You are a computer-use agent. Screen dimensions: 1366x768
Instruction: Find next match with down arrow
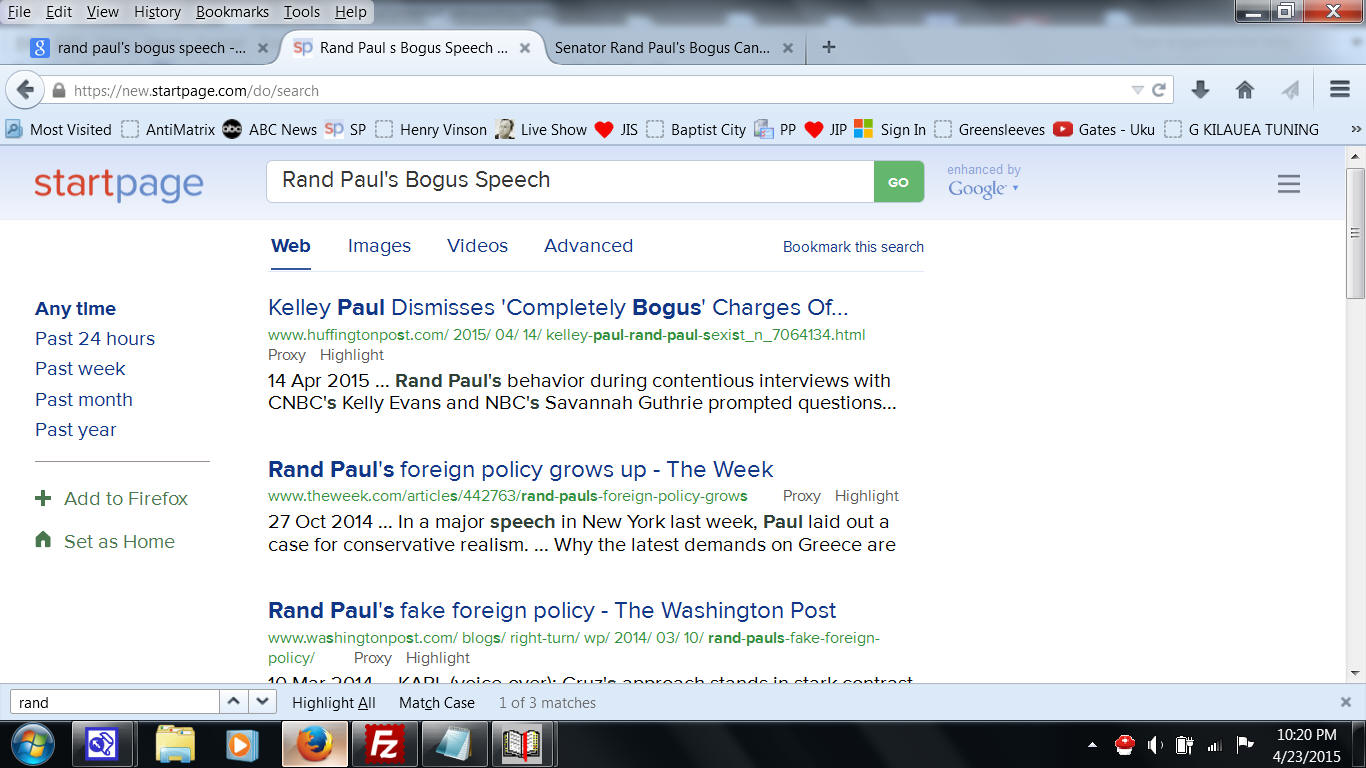click(261, 702)
